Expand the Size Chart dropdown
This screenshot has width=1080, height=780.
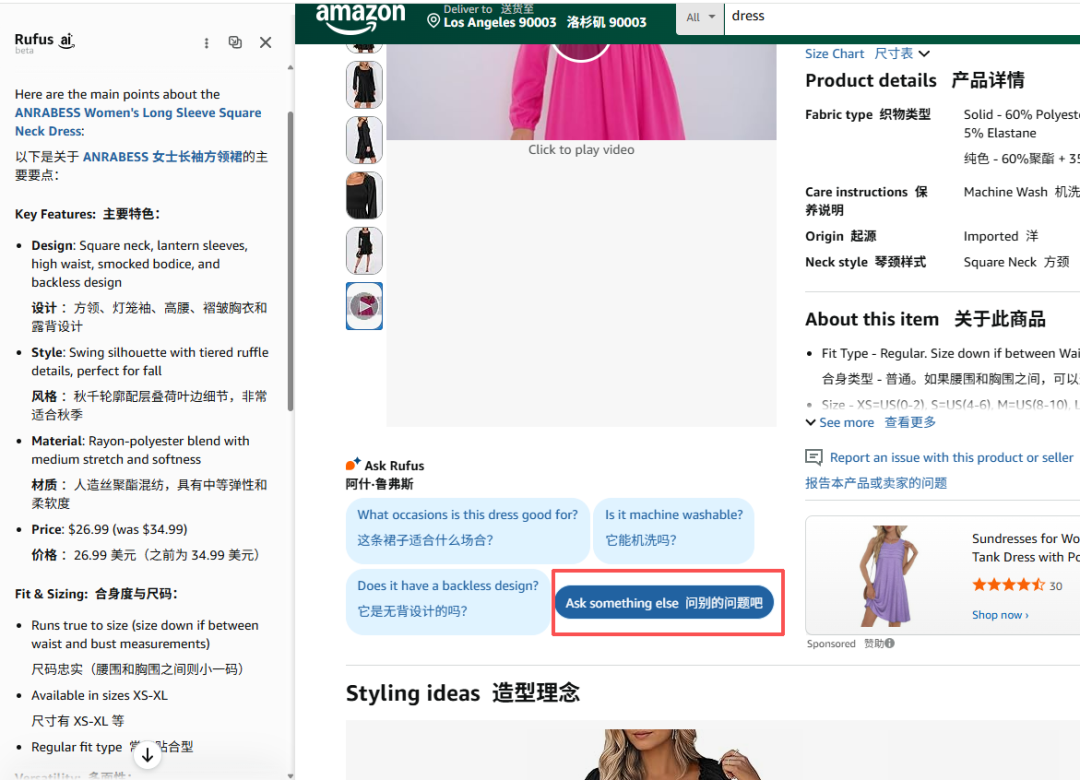(x=867, y=54)
